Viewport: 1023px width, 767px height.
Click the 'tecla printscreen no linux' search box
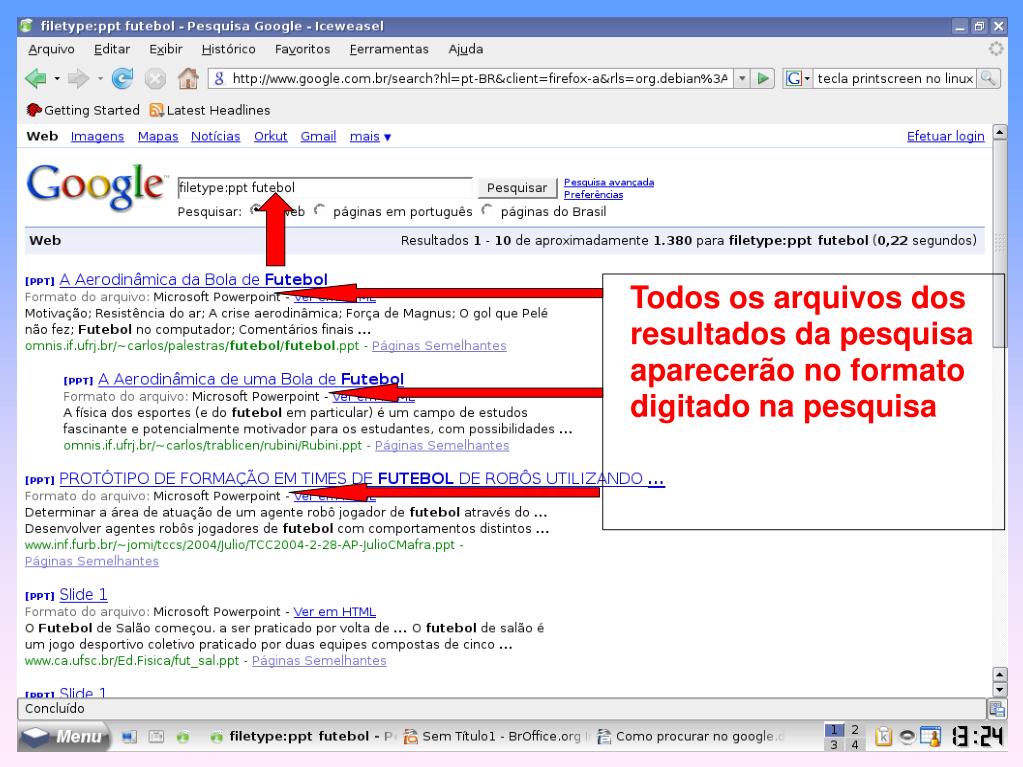[895, 79]
